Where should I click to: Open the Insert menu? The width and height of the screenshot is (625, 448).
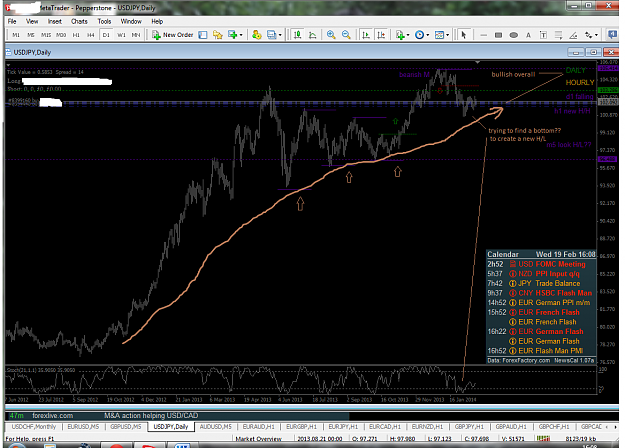tap(55, 22)
